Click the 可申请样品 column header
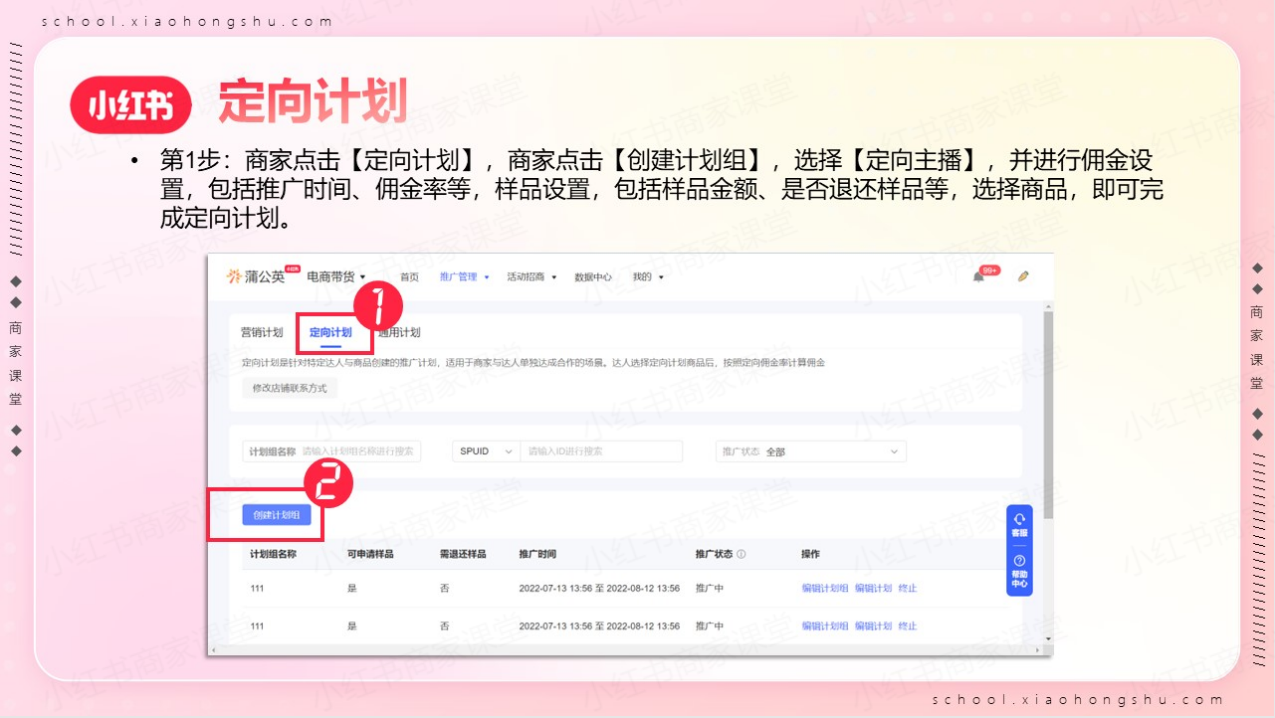 point(370,554)
